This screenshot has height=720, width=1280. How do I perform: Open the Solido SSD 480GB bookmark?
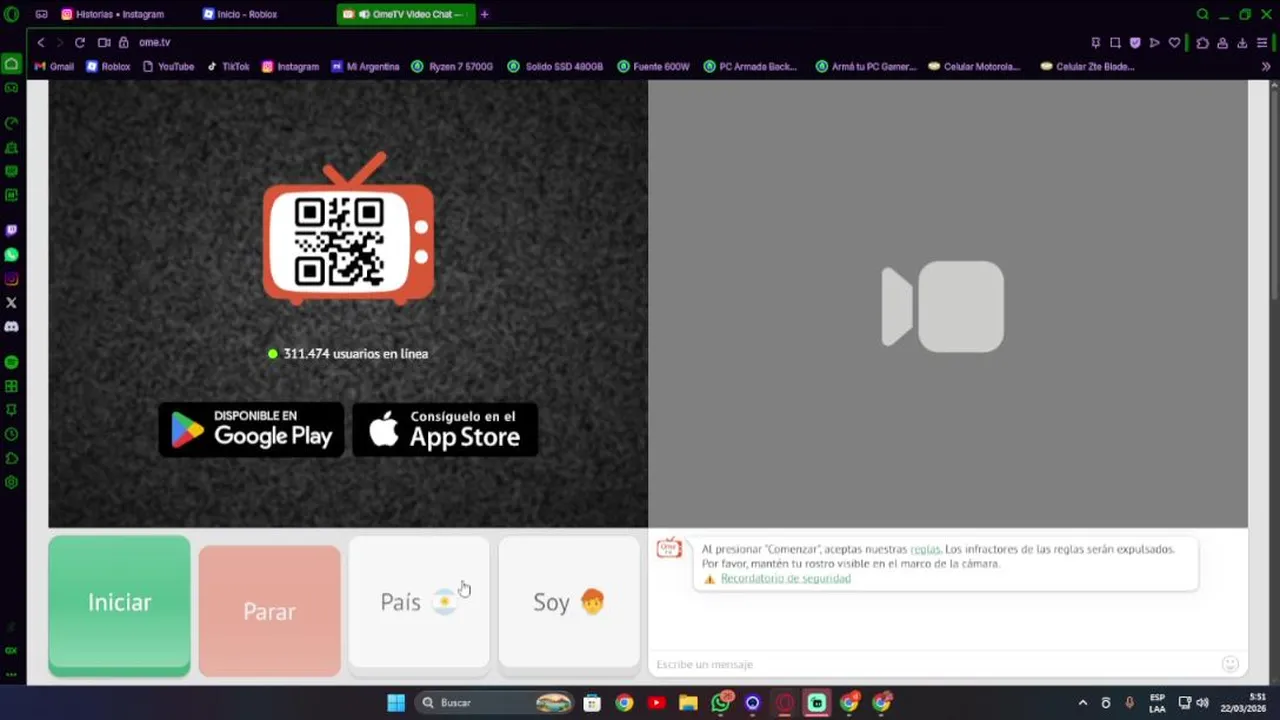pos(555,67)
